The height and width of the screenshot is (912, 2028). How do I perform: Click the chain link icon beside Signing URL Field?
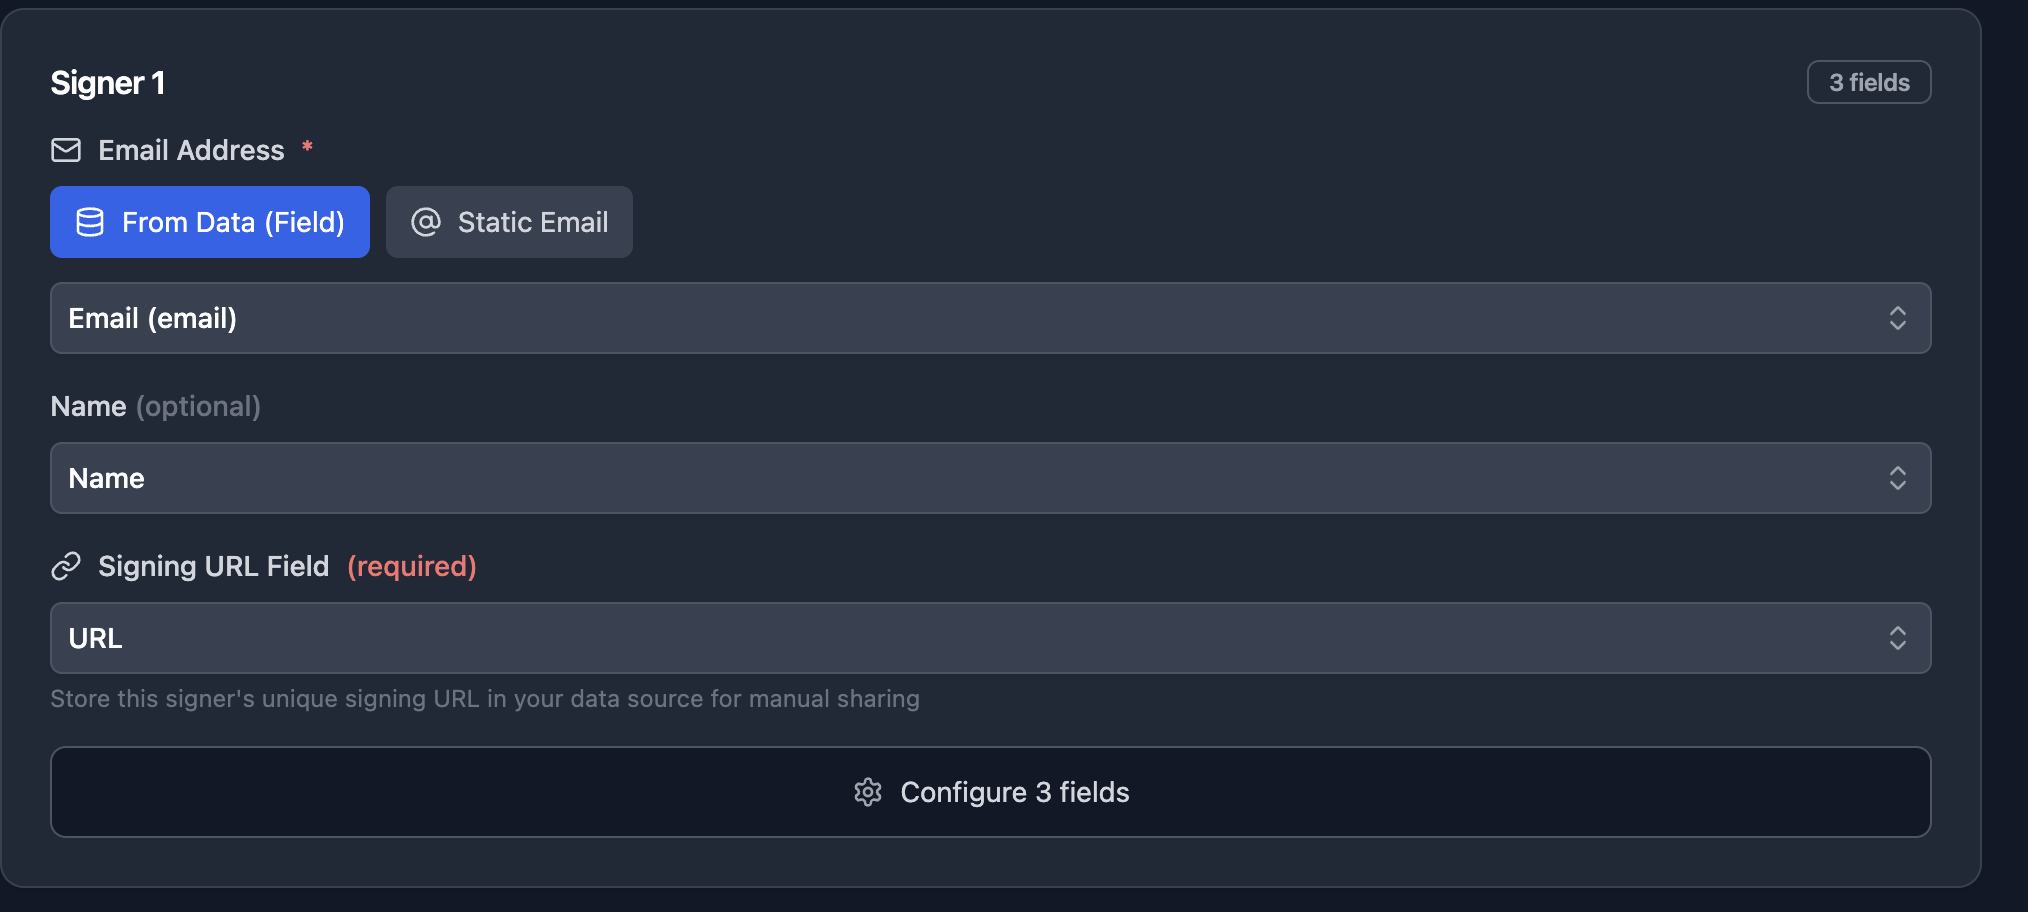[66, 566]
